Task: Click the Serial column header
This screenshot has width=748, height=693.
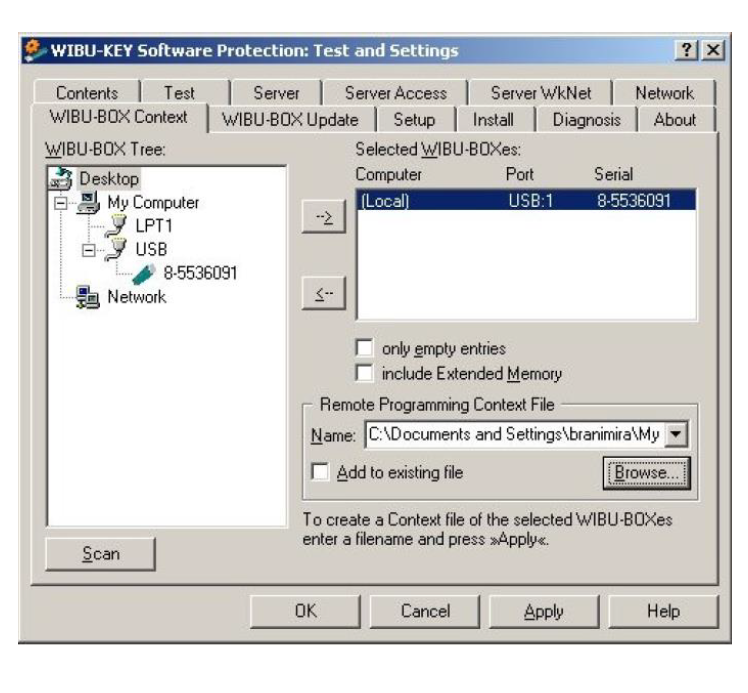Action: pos(613,174)
